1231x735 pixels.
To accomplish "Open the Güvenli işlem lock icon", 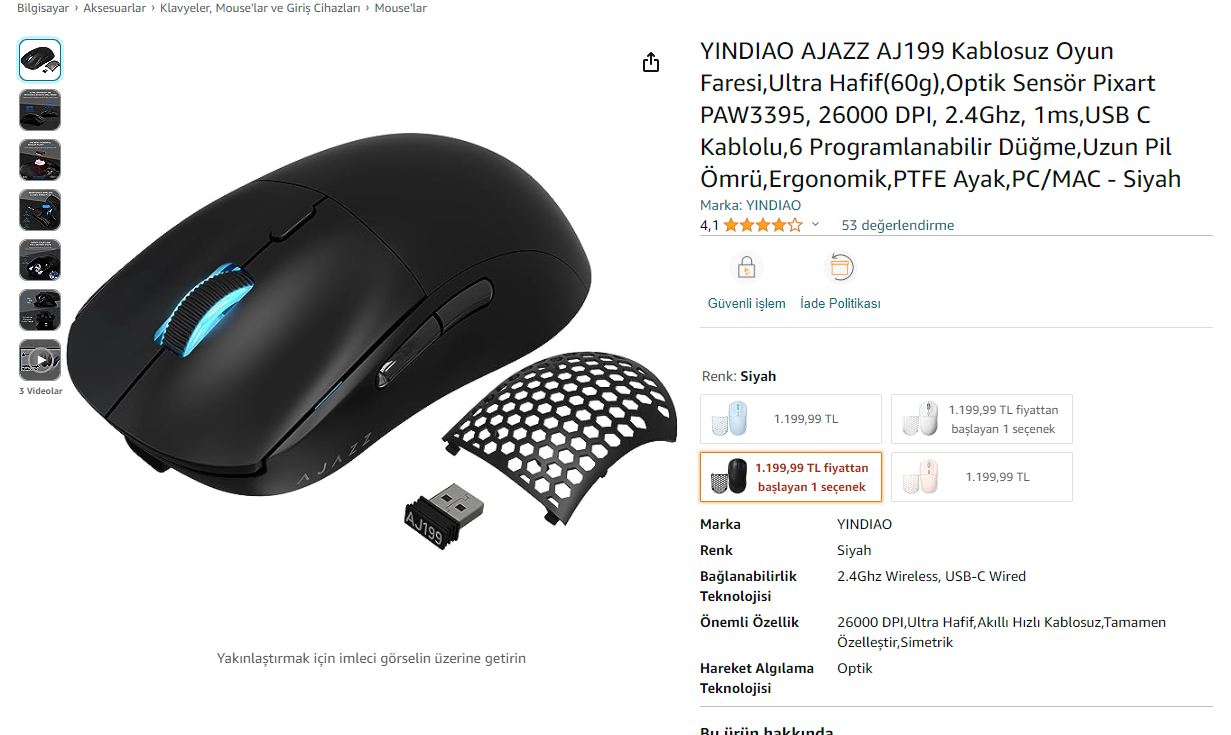I will pos(746,268).
